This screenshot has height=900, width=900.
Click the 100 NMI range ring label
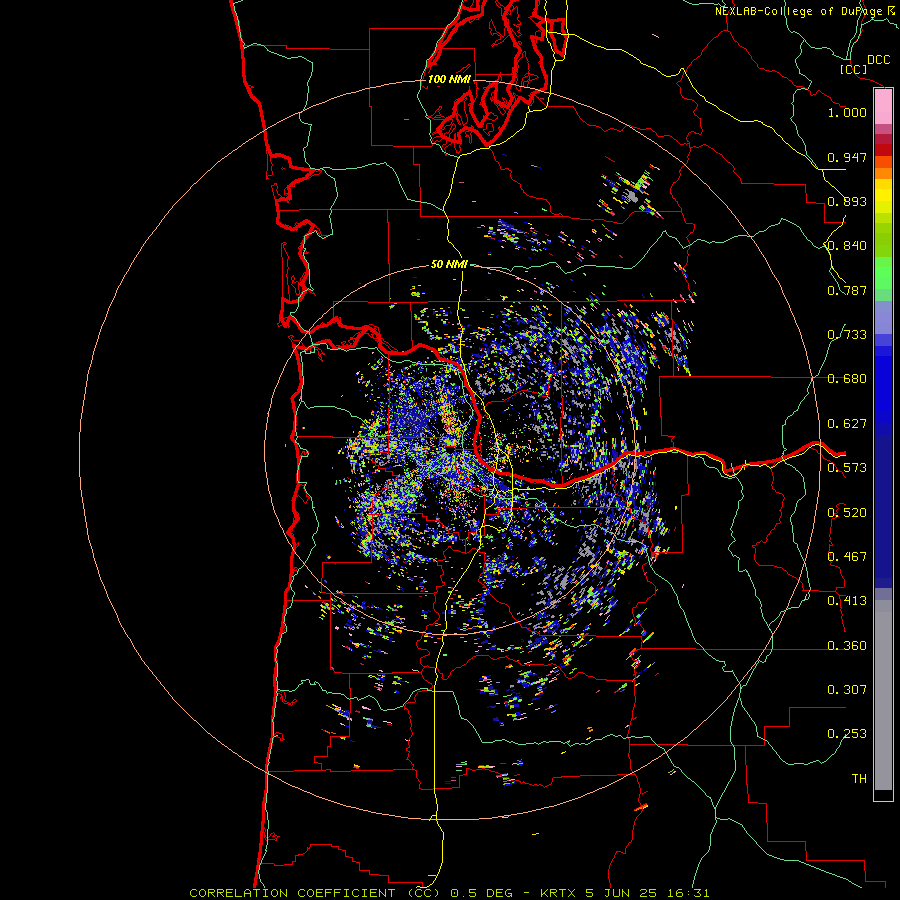pos(449,79)
